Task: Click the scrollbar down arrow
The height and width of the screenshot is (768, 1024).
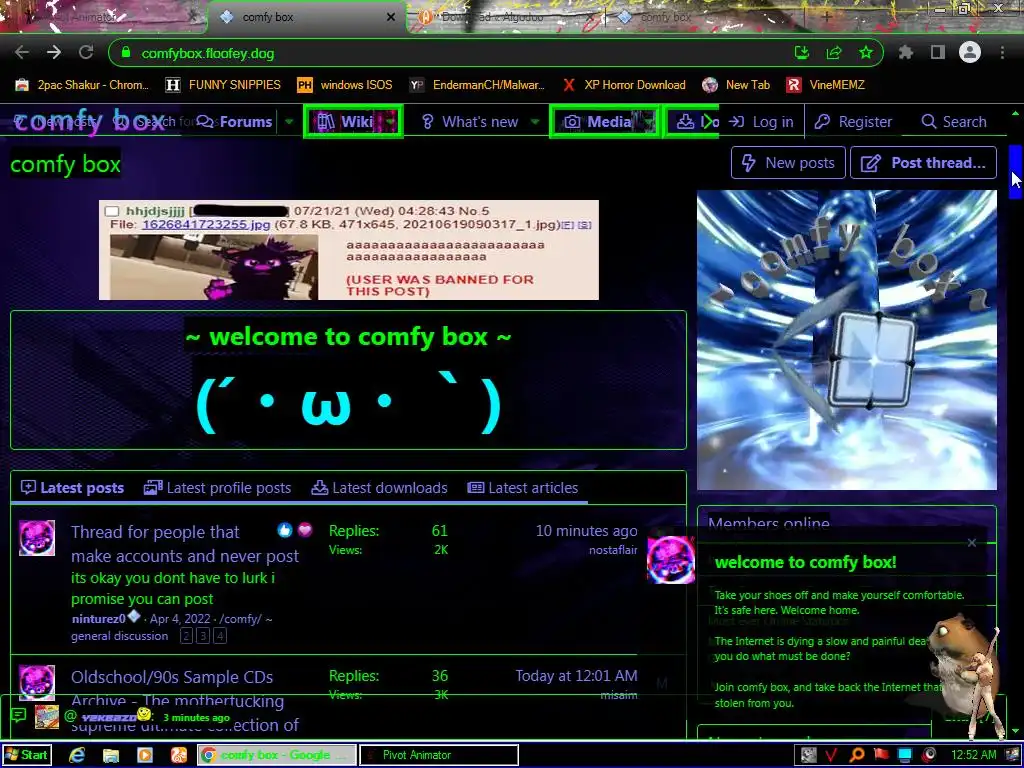Action: 1015,731
